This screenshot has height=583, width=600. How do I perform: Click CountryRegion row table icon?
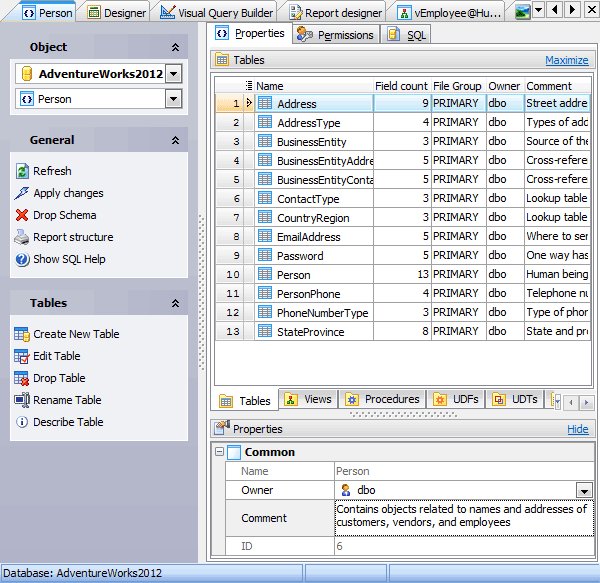pos(265,217)
